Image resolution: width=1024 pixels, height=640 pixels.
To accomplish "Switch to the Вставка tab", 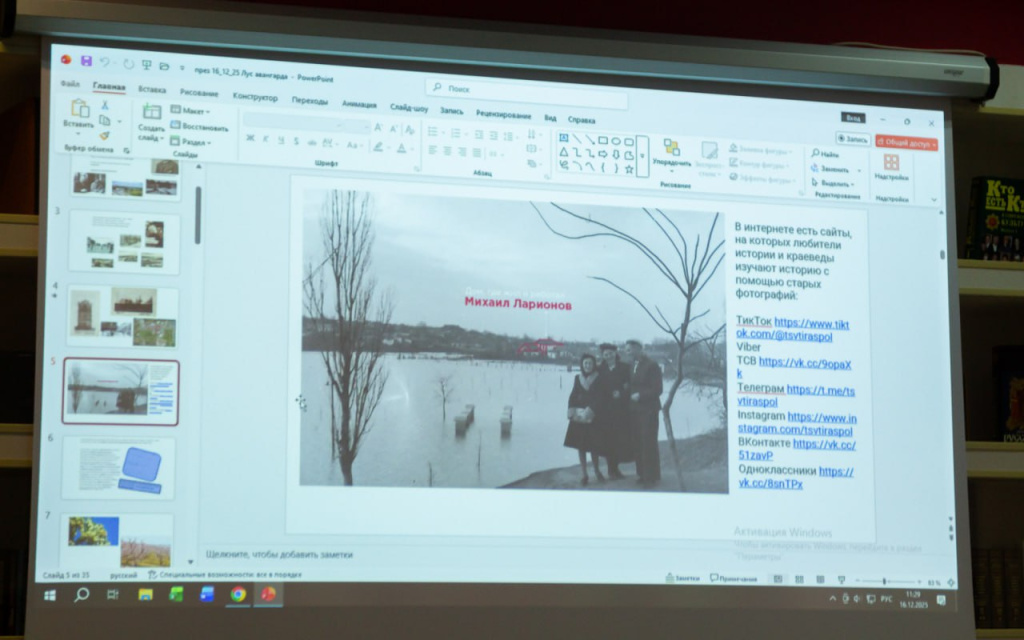I will [152, 90].
